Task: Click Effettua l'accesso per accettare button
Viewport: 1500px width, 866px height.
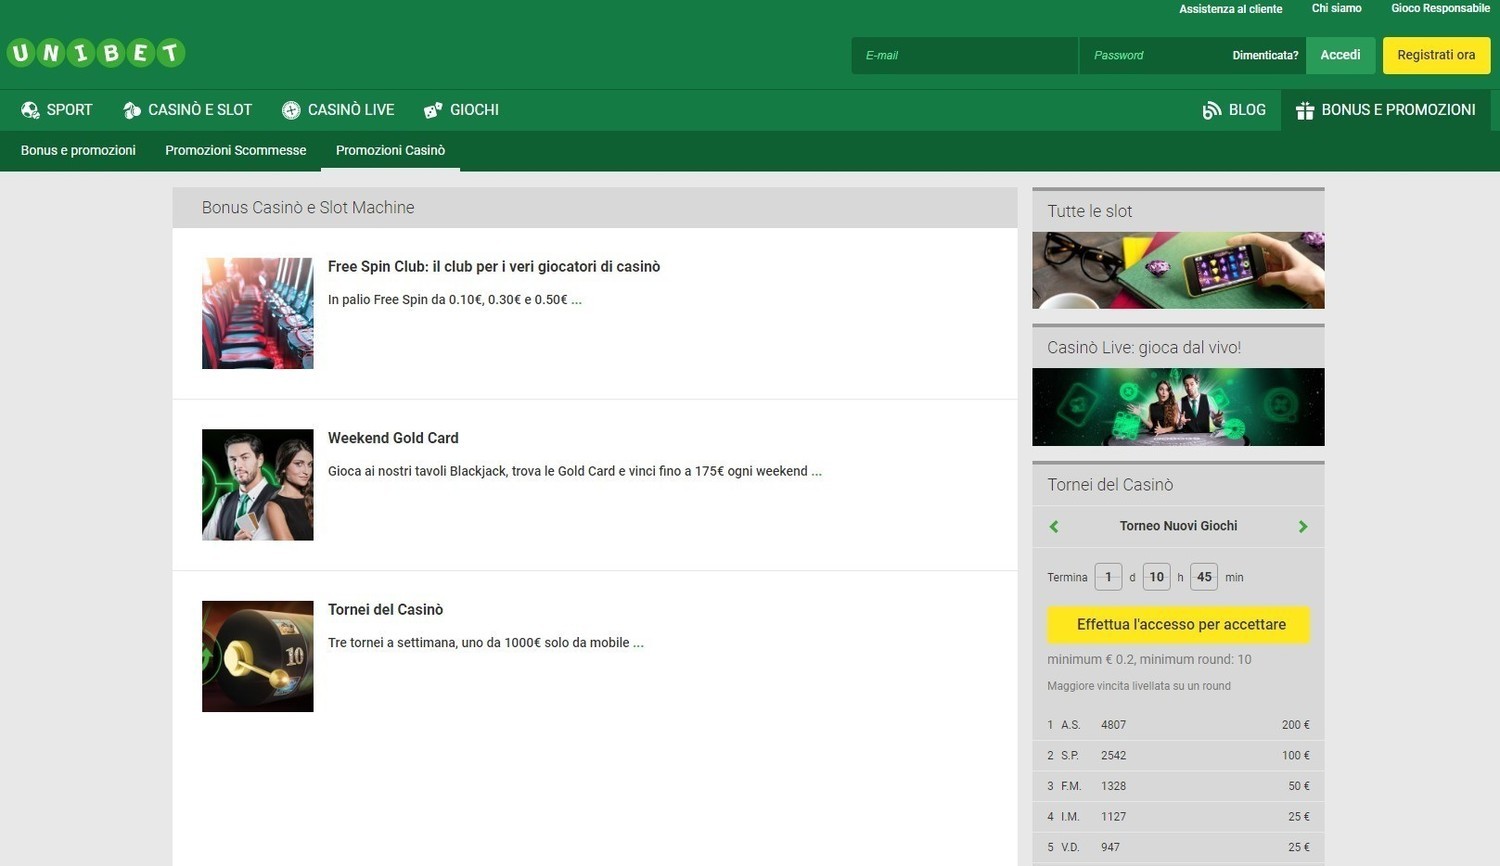Action: click(1178, 625)
